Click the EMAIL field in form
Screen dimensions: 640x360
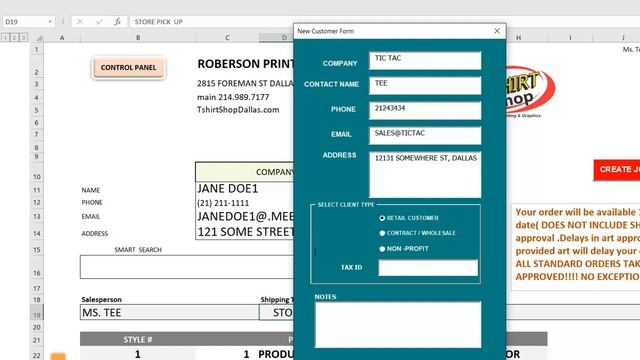tap(425, 136)
